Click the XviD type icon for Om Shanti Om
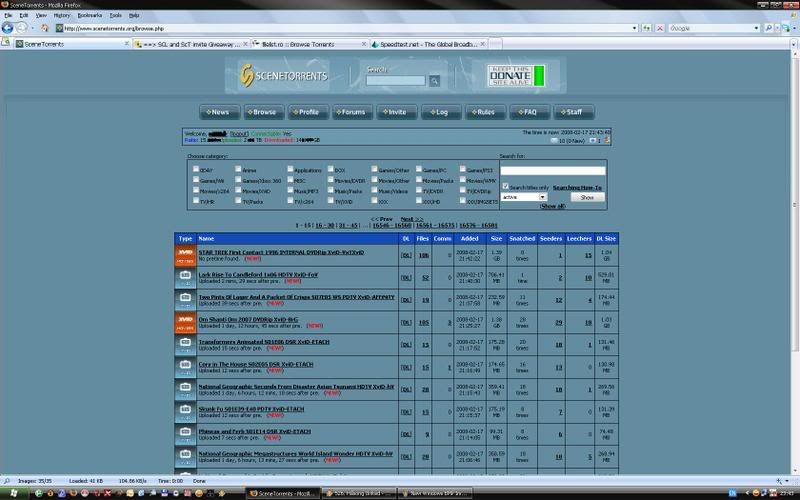This screenshot has height=500, width=800. pos(185,323)
